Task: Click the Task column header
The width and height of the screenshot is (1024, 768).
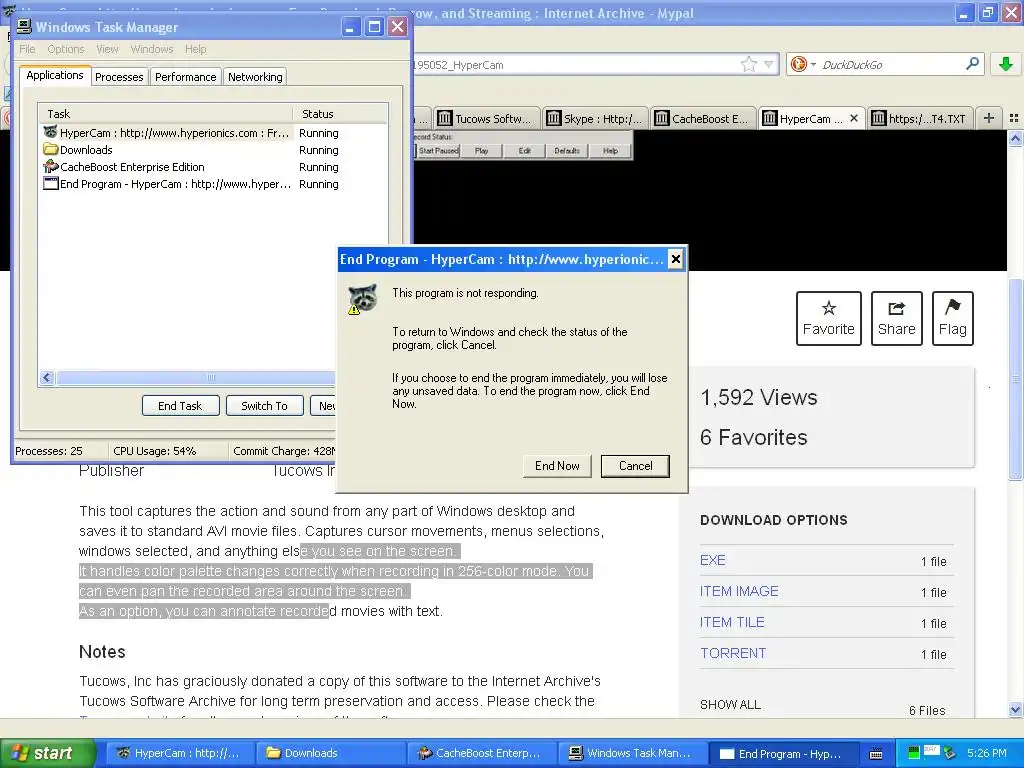Action: [x=165, y=114]
